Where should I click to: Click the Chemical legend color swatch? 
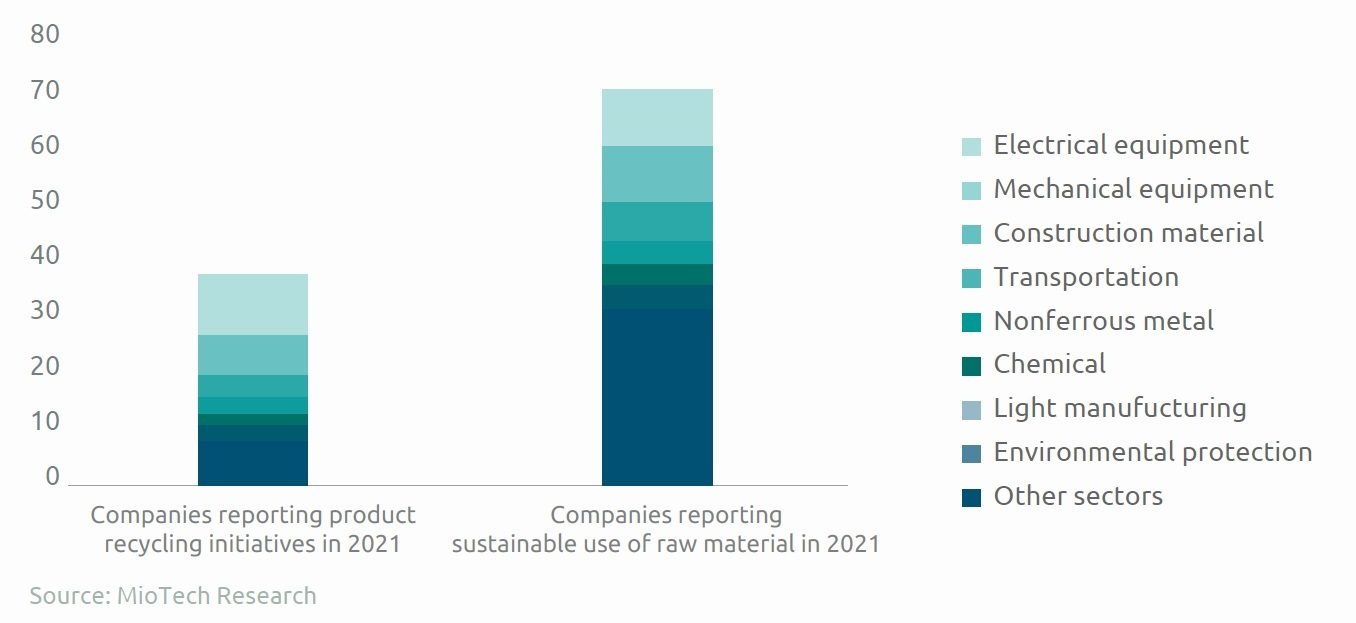pyautogui.click(x=971, y=366)
